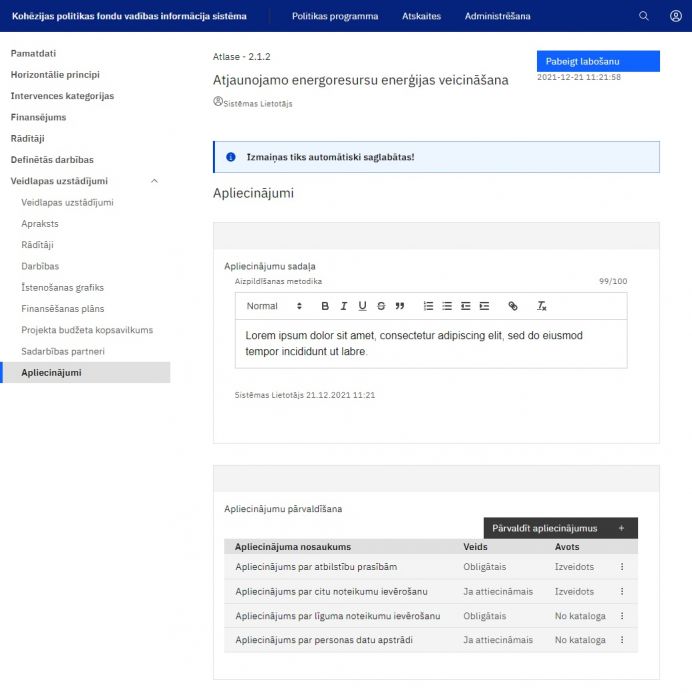The width and height of the screenshot is (692, 693).
Task: Insert hyperlink using link icon
Action: (x=513, y=306)
